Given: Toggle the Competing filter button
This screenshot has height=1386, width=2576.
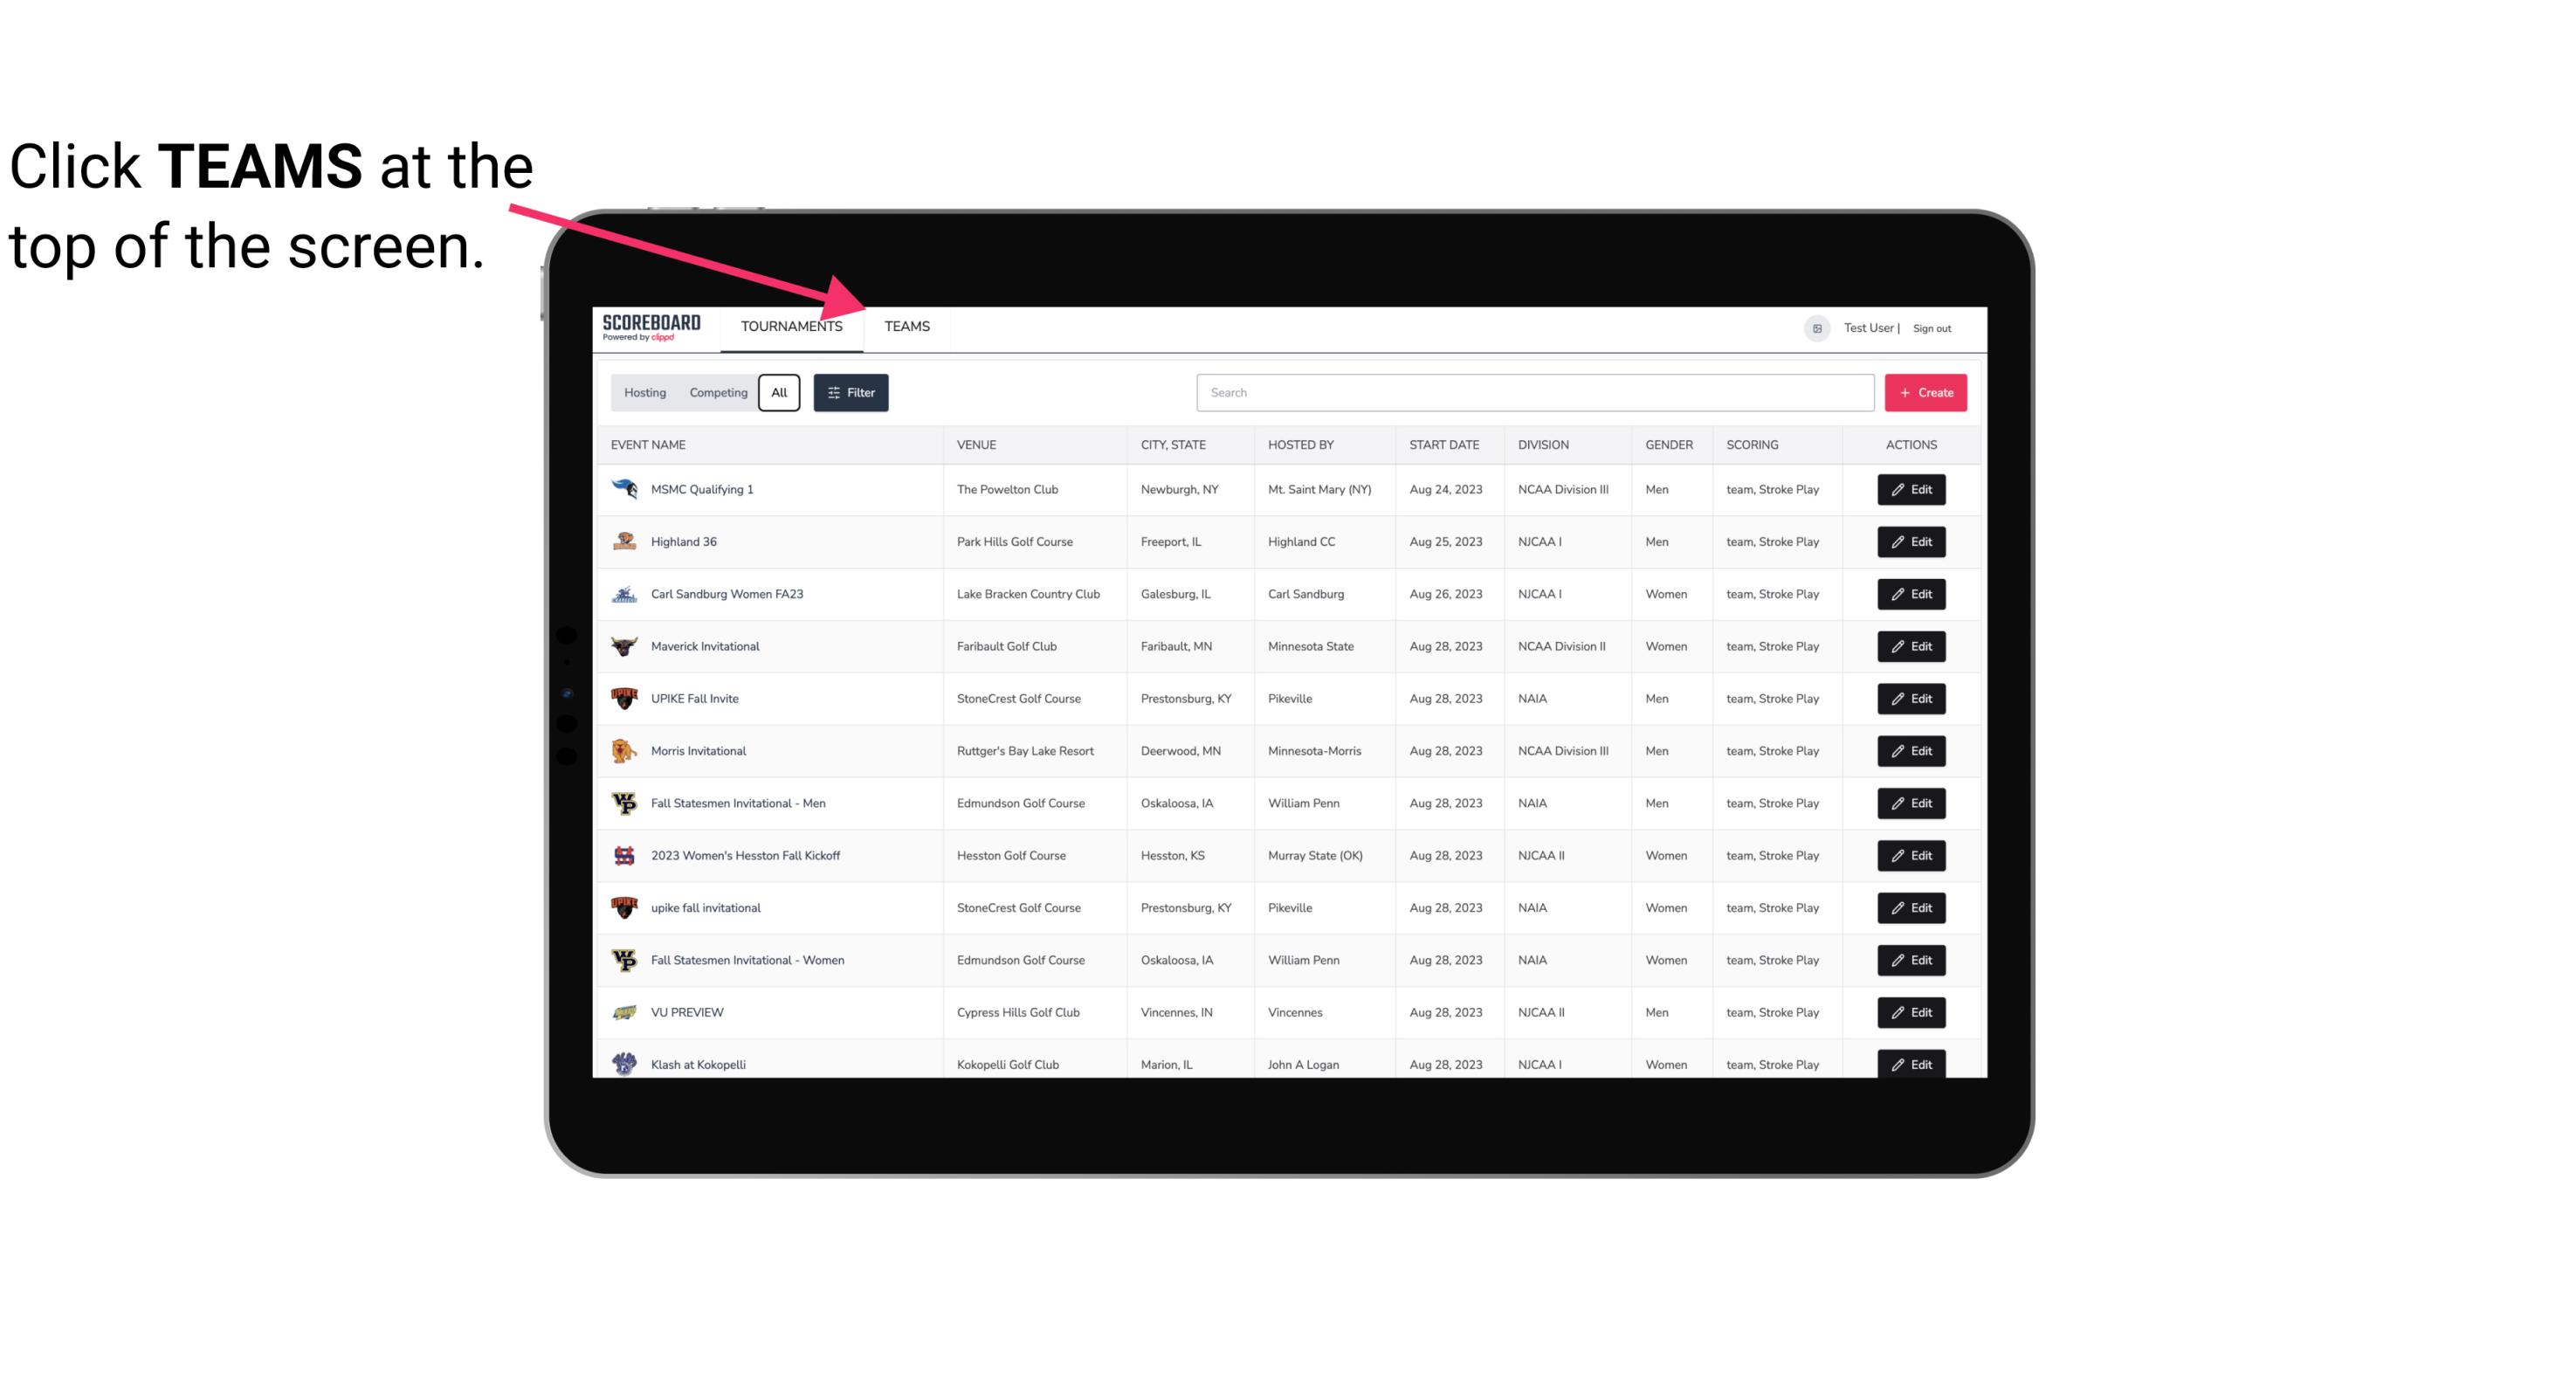Looking at the screenshot, I should [718, 393].
